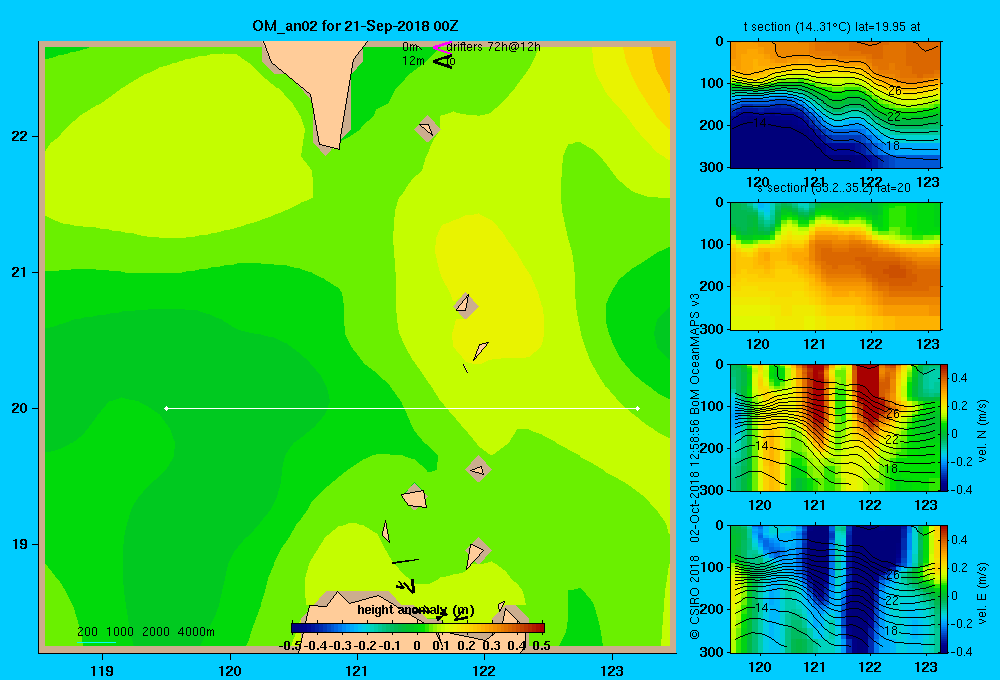This screenshot has height=680, width=1000.
Task: Click the -0.5 label on the height colorbar
Action: click(x=290, y=646)
